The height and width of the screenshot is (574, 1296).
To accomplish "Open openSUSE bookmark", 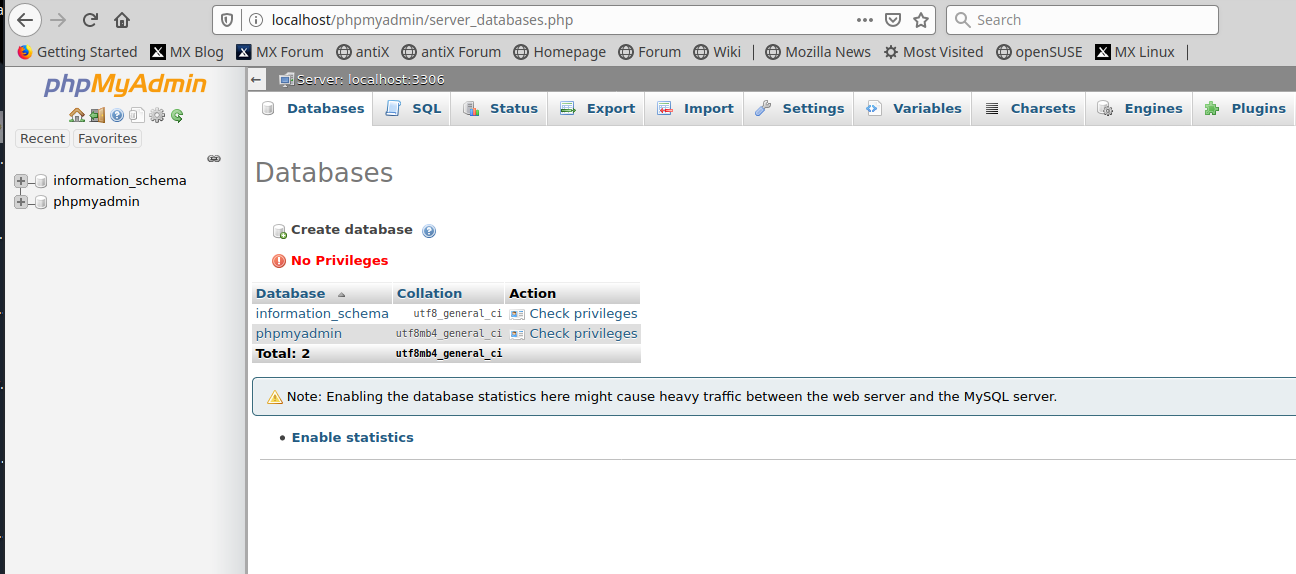I will click(1039, 52).
